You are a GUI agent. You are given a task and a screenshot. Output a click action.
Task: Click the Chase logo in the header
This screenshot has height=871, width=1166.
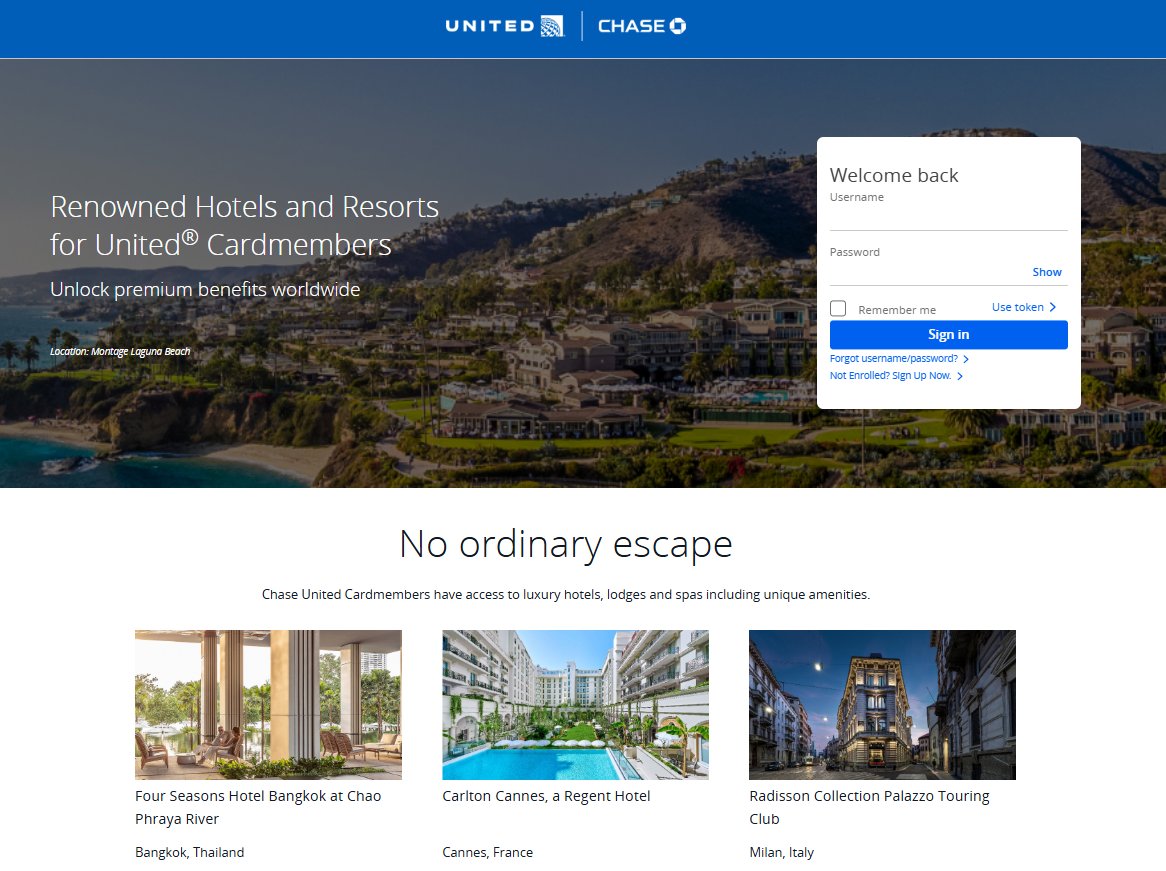(642, 26)
